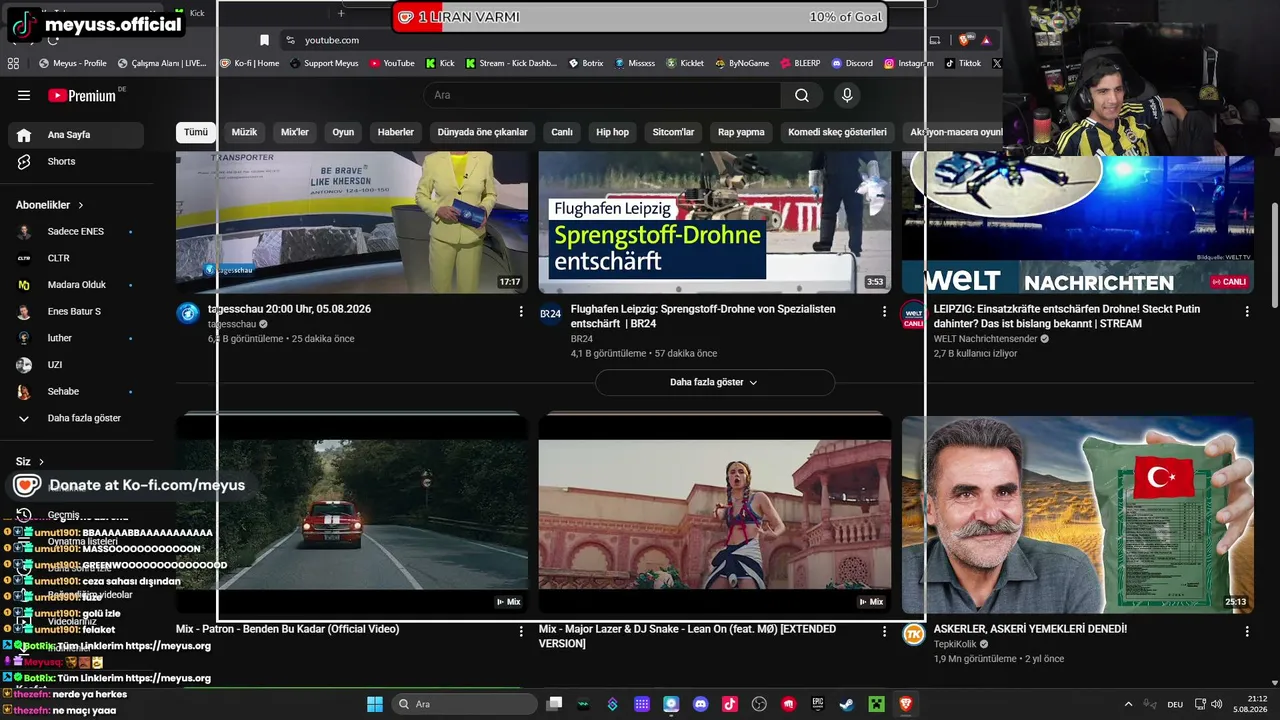
Task: Start voice search with the microphone
Action: click(x=847, y=95)
